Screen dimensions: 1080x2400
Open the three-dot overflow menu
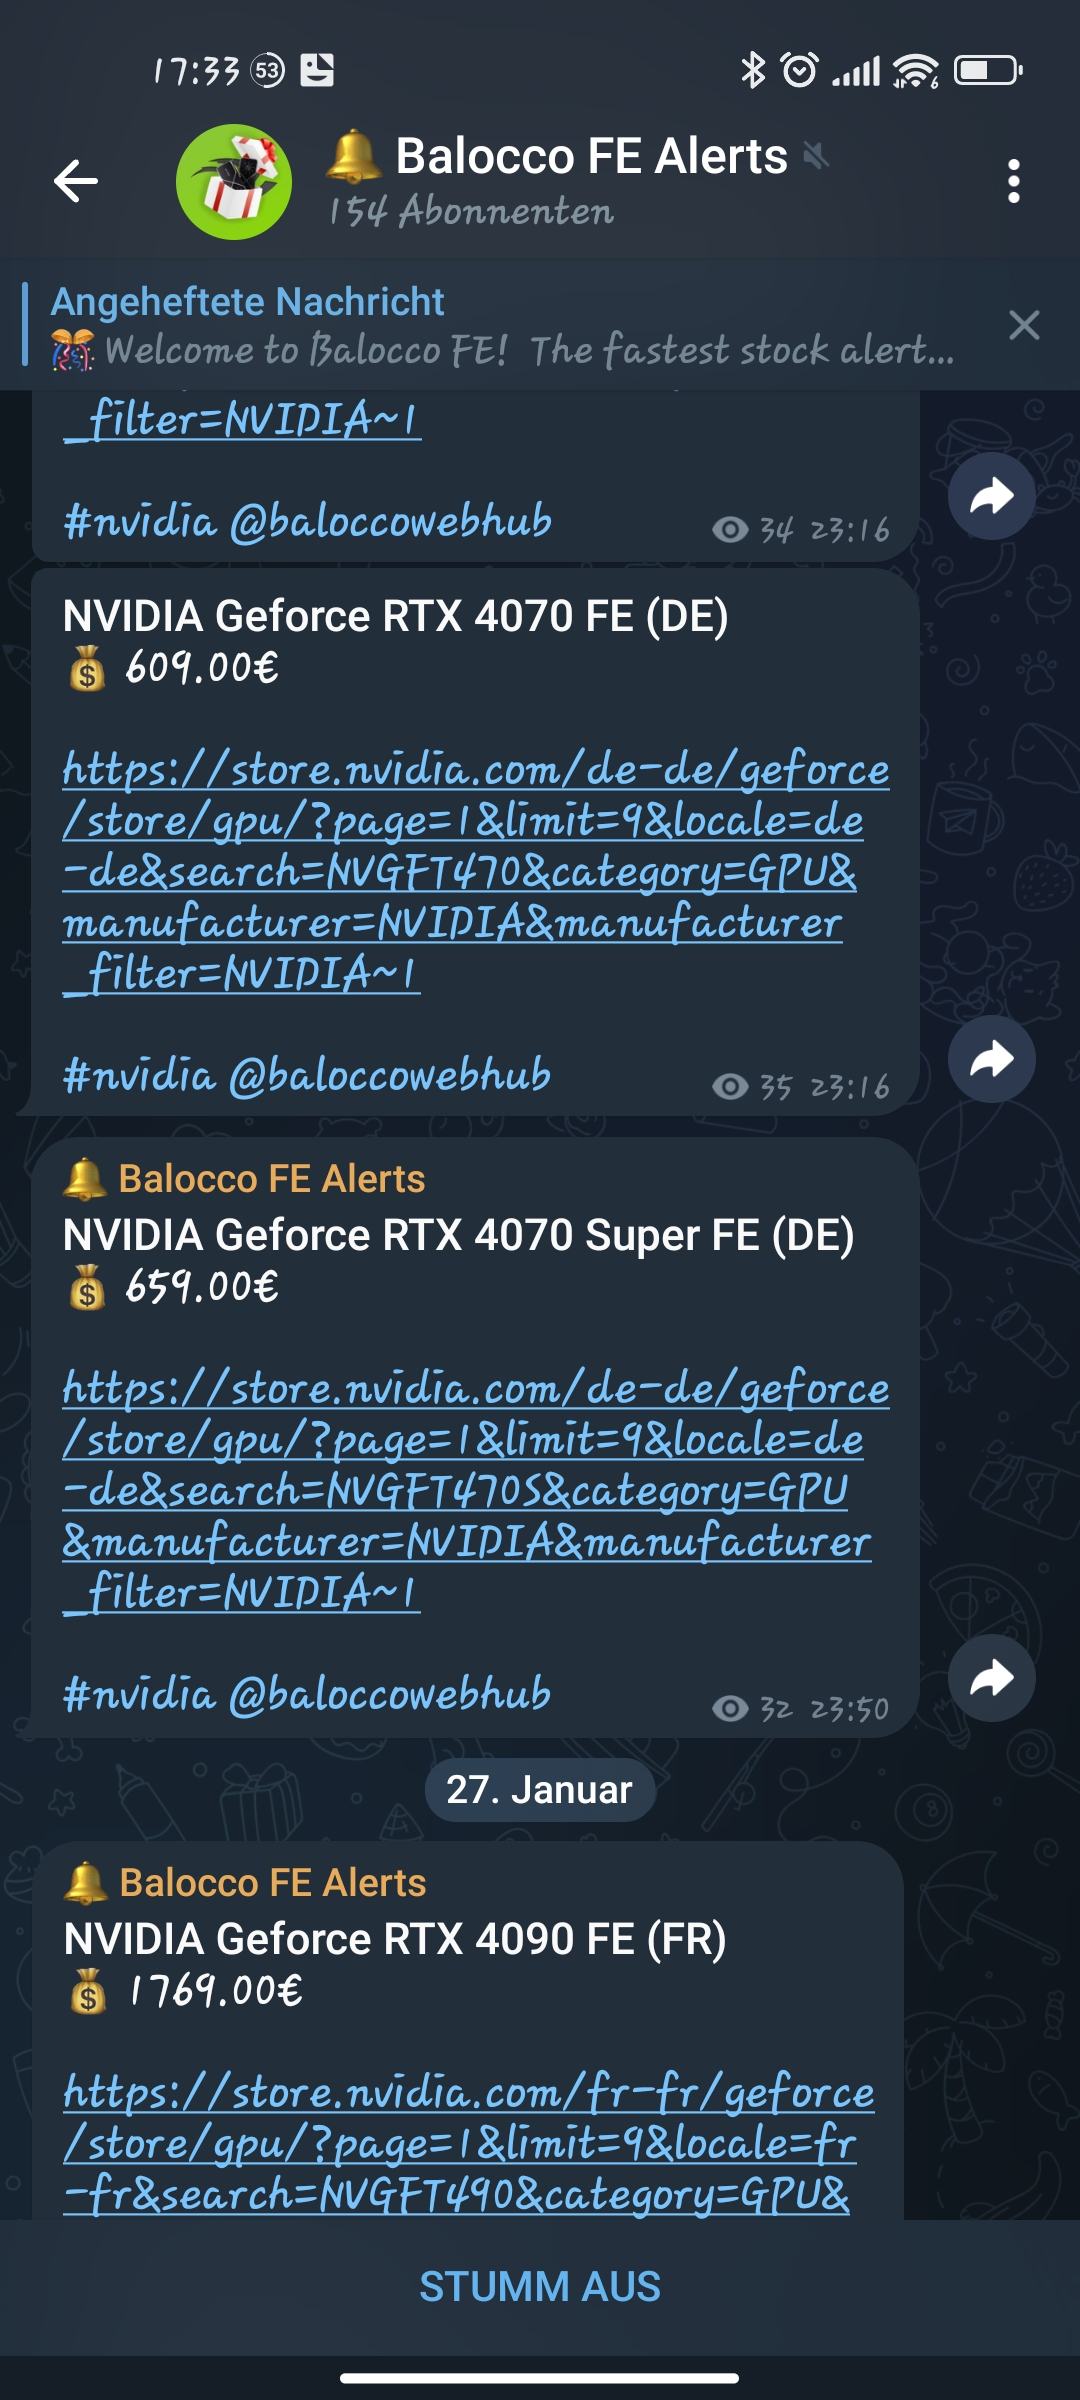point(1014,181)
